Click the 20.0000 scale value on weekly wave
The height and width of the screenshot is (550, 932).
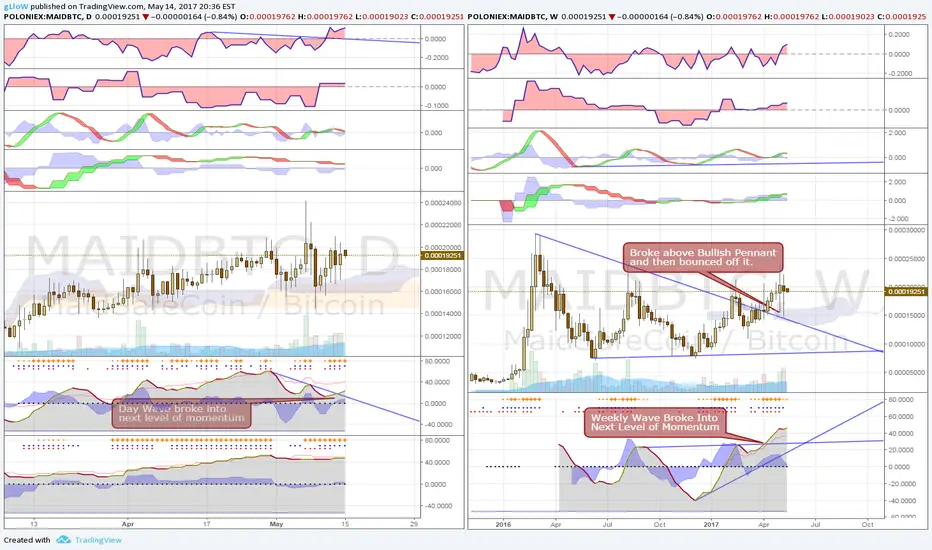point(901,450)
